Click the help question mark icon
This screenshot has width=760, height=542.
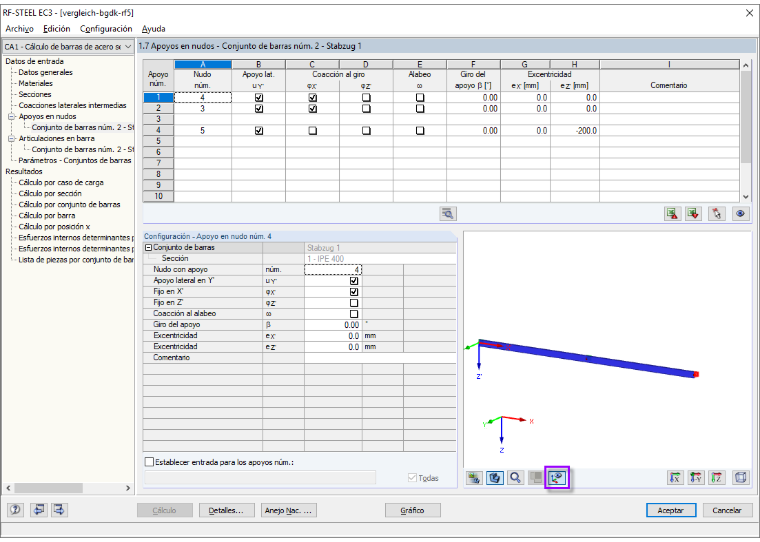[16, 510]
